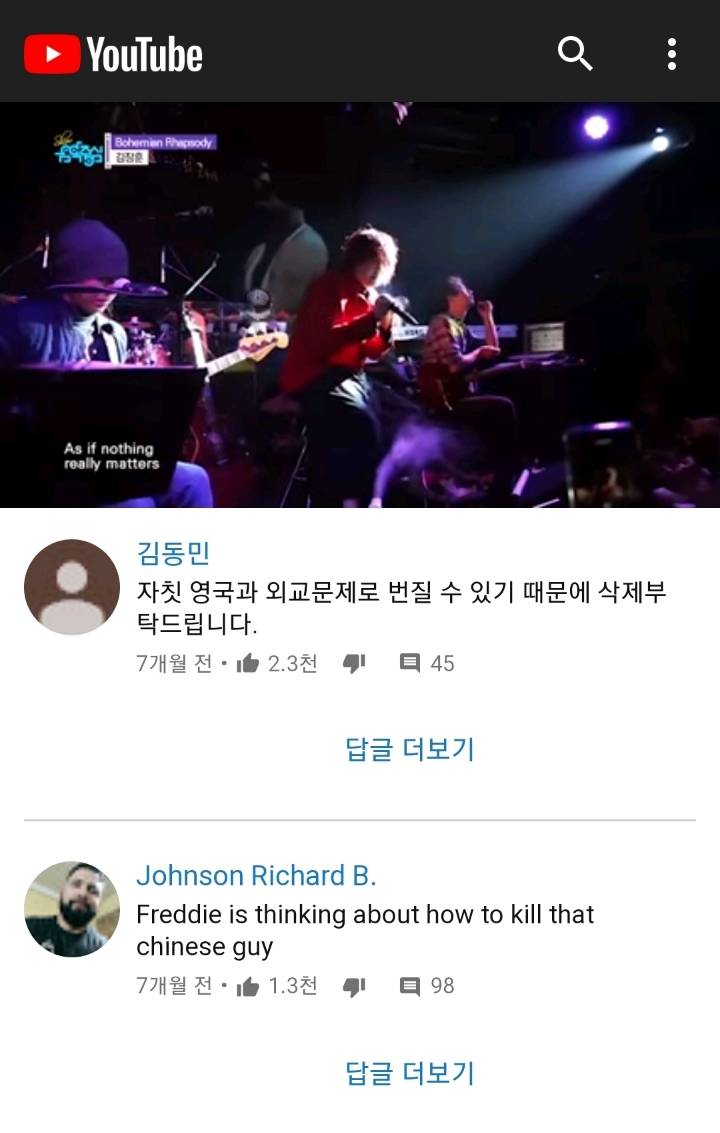Open YouTube search magnifier icon
The image size is (720, 1133).
pyautogui.click(x=575, y=53)
